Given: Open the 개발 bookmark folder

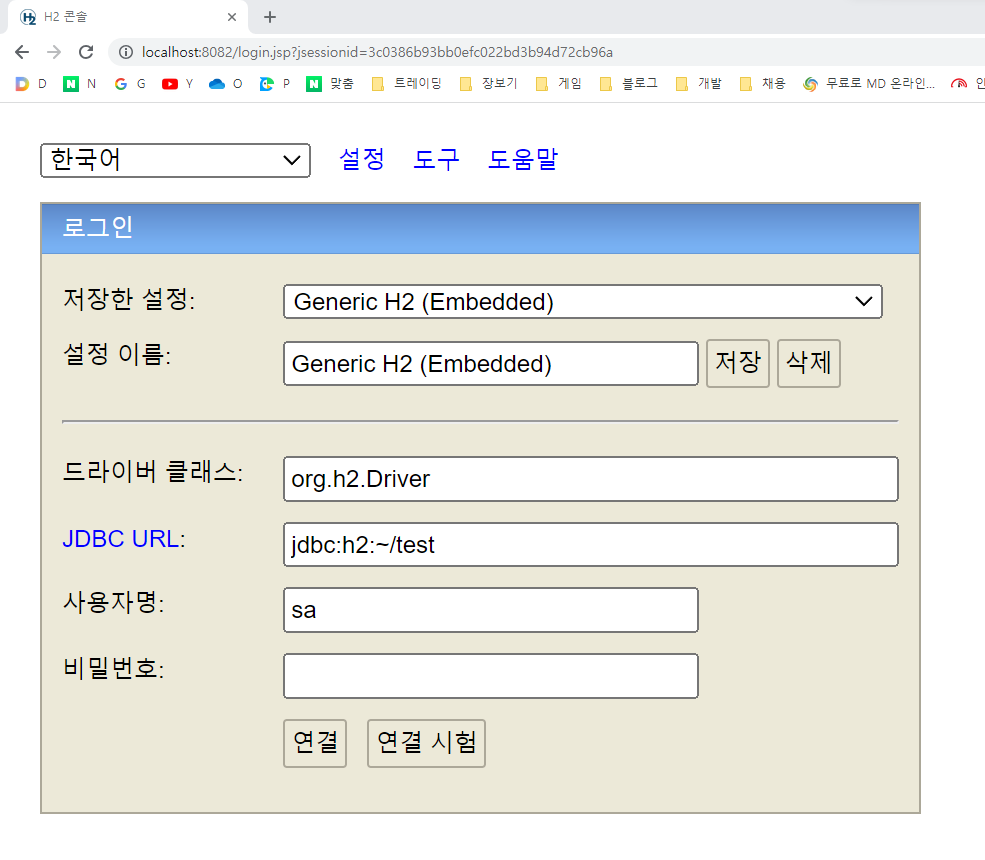Looking at the screenshot, I should click(698, 84).
